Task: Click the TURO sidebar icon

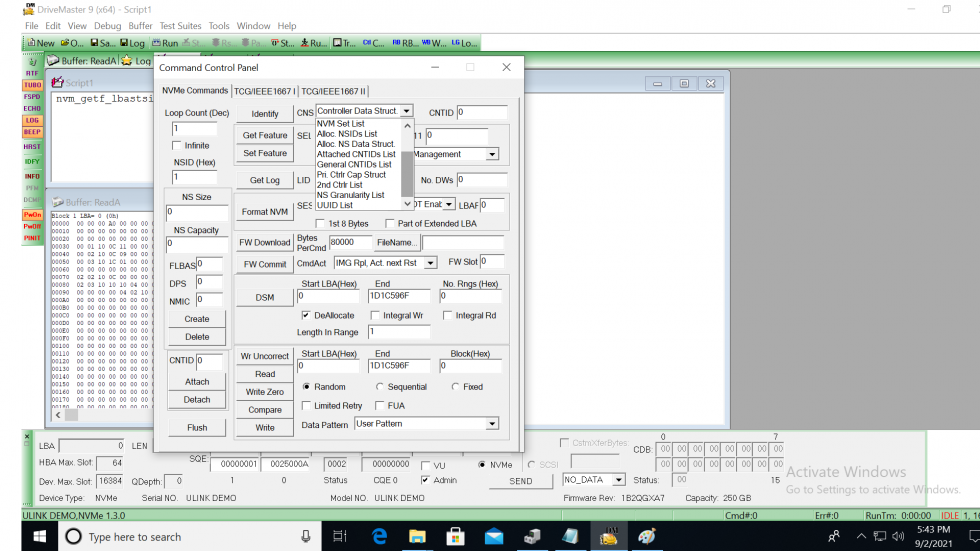Action: tap(32, 85)
